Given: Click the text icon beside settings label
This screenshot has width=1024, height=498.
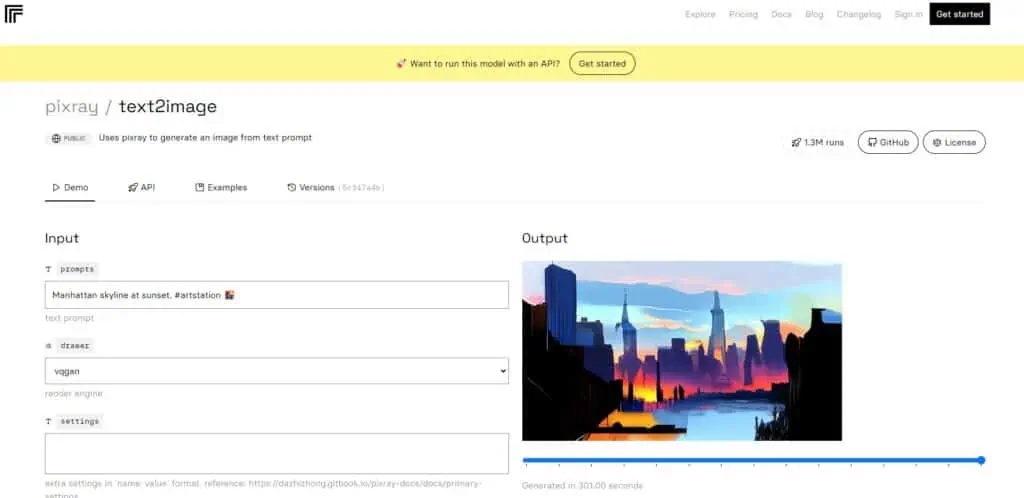Looking at the screenshot, I should tap(48, 422).
